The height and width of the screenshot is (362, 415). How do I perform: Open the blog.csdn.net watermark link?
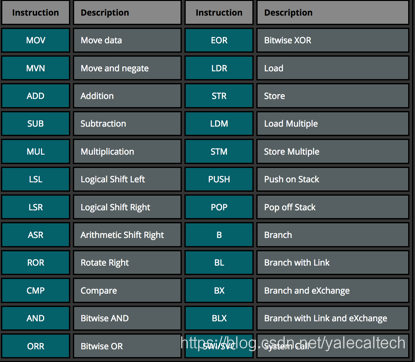293,343
